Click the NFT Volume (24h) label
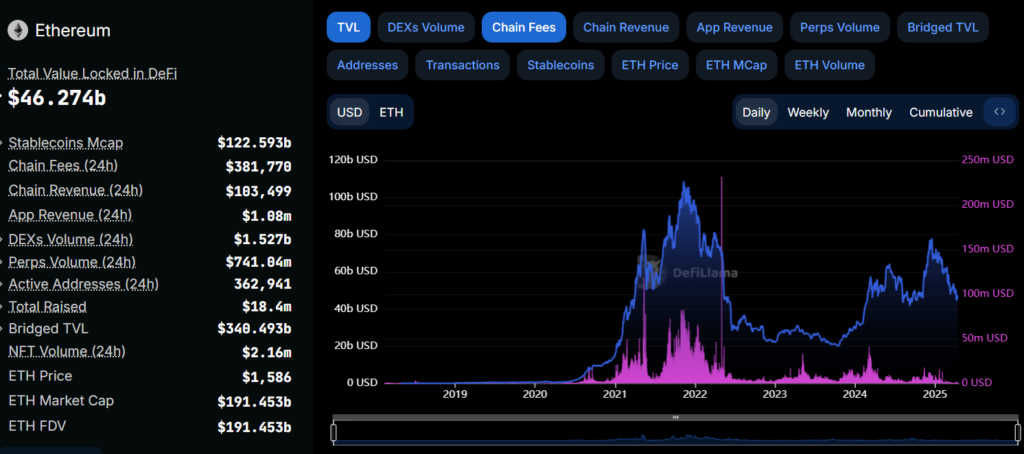Image resolution: width=1024 pixels, height=454 pixels. tap(67, 351)
